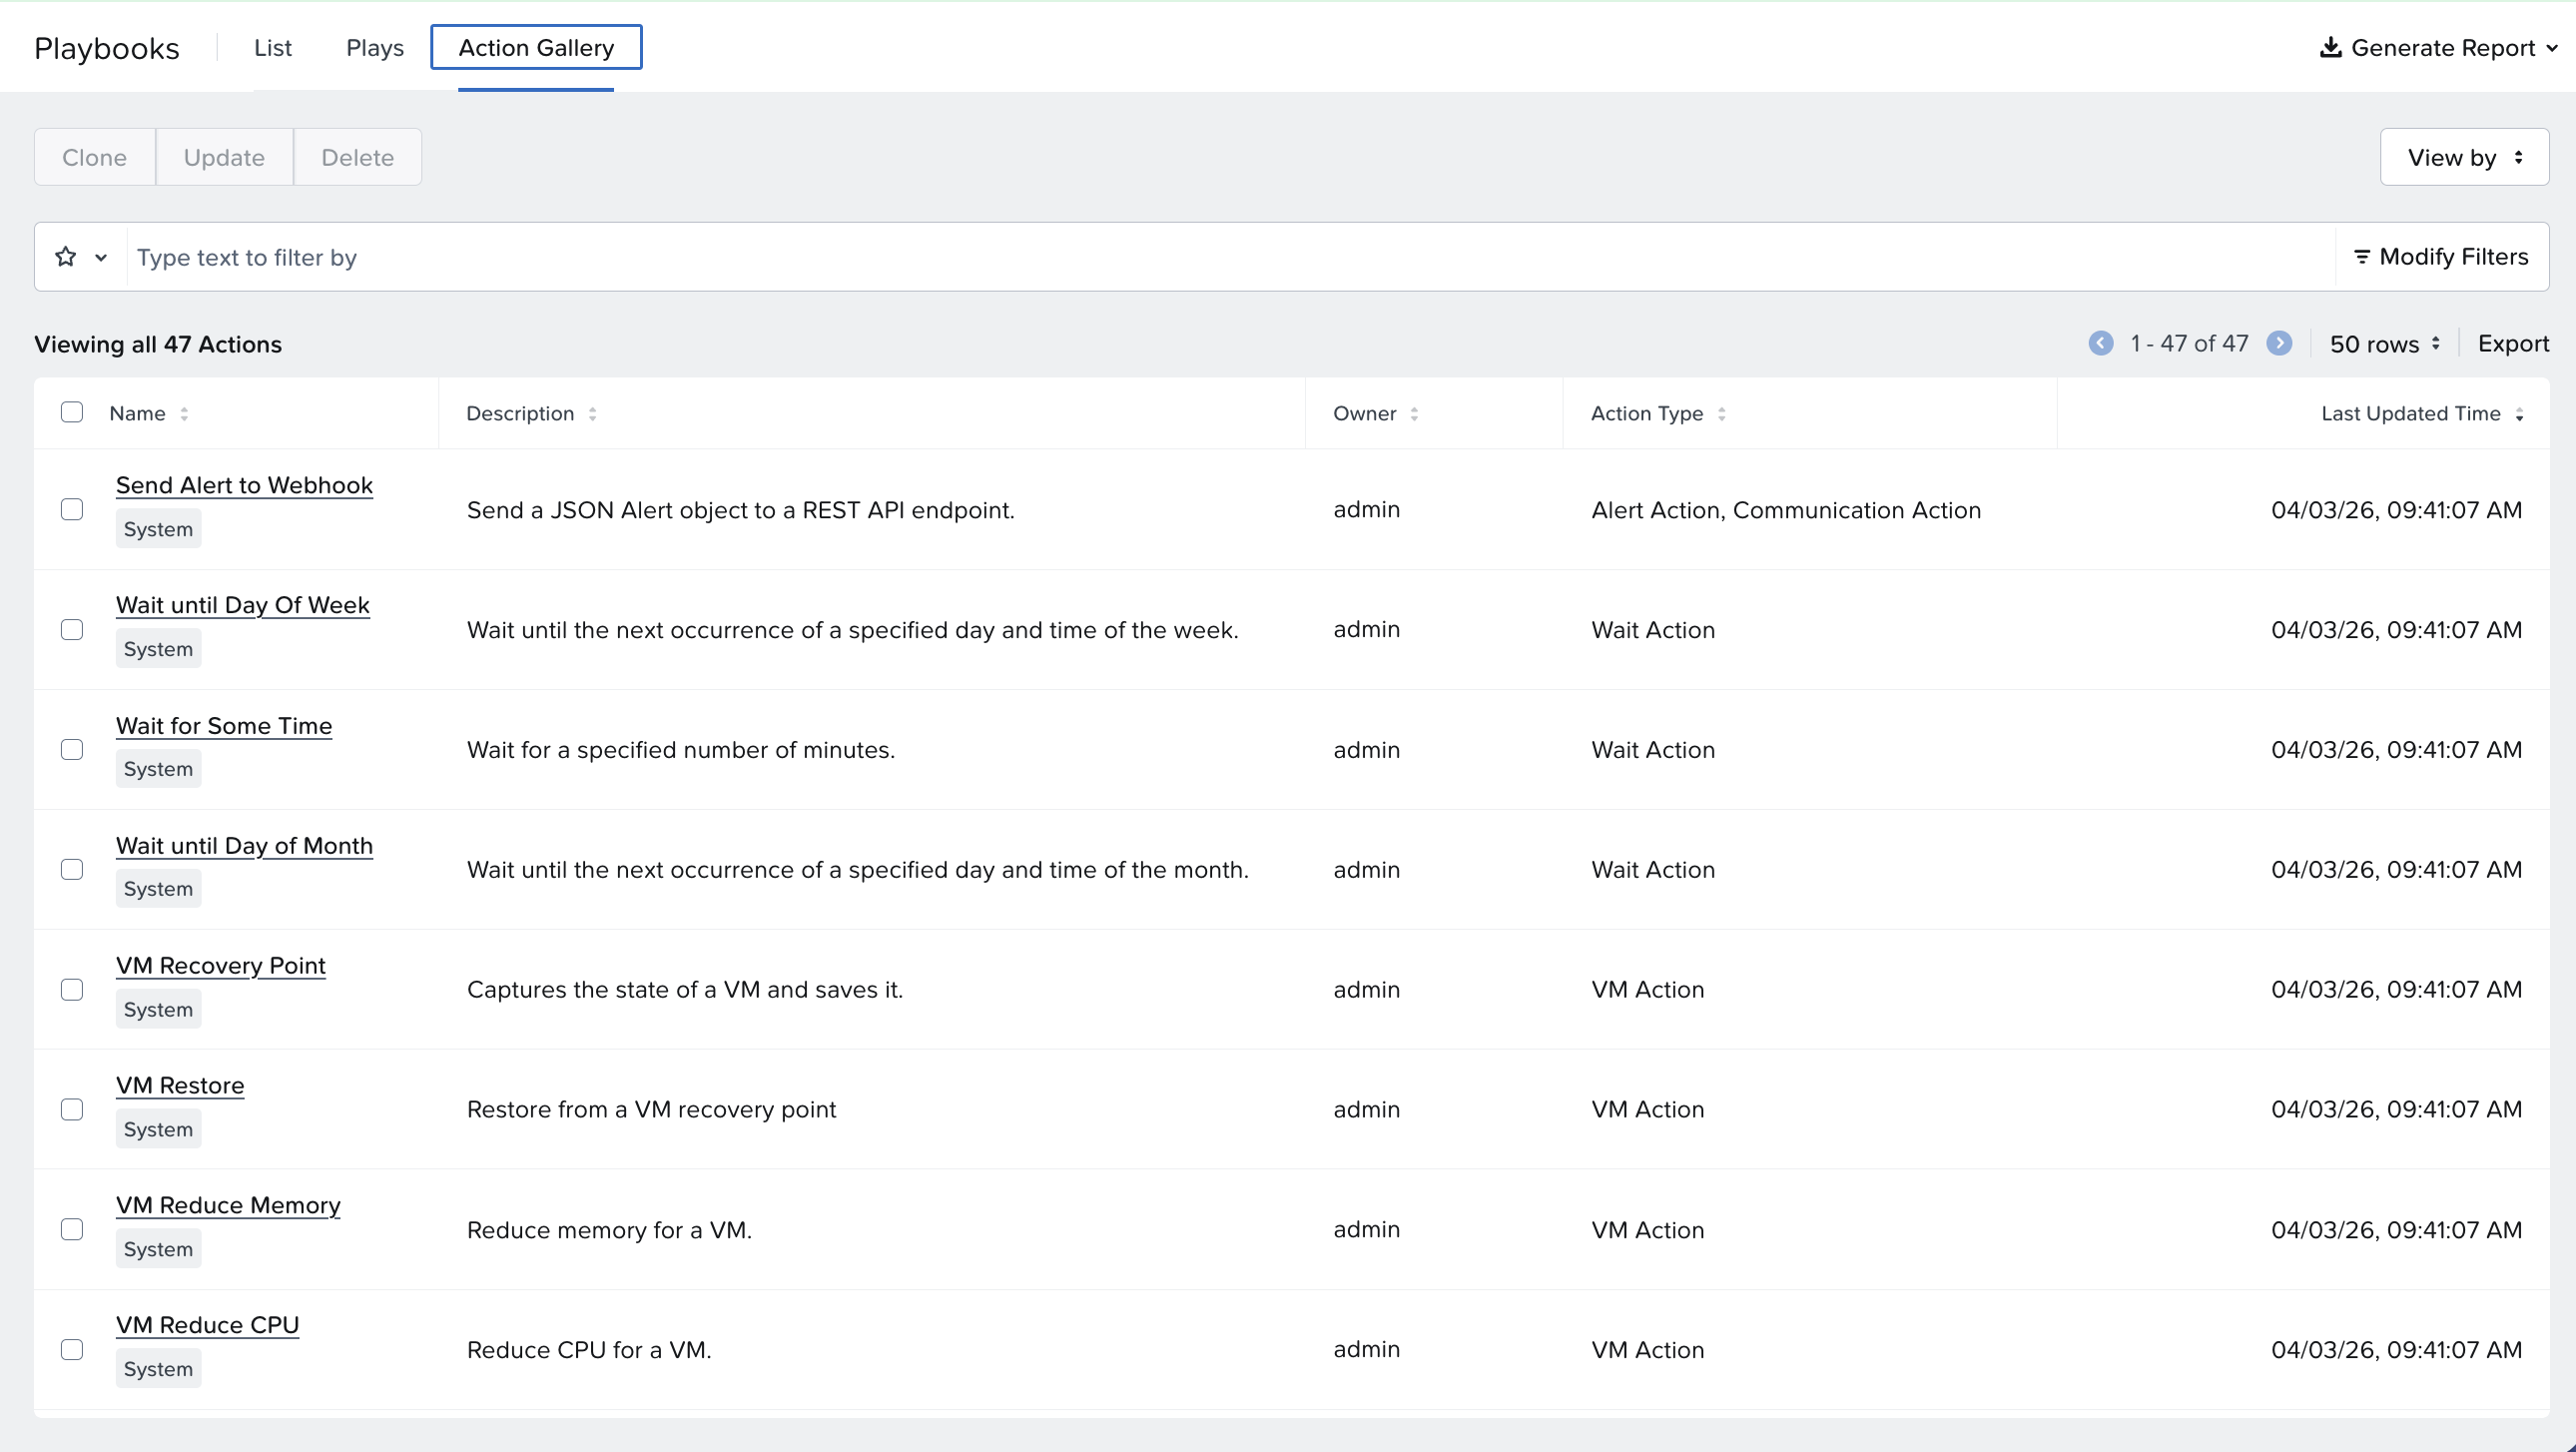
Task: Change 50 rows per page selector
Action: click(x=2385, y=344)
